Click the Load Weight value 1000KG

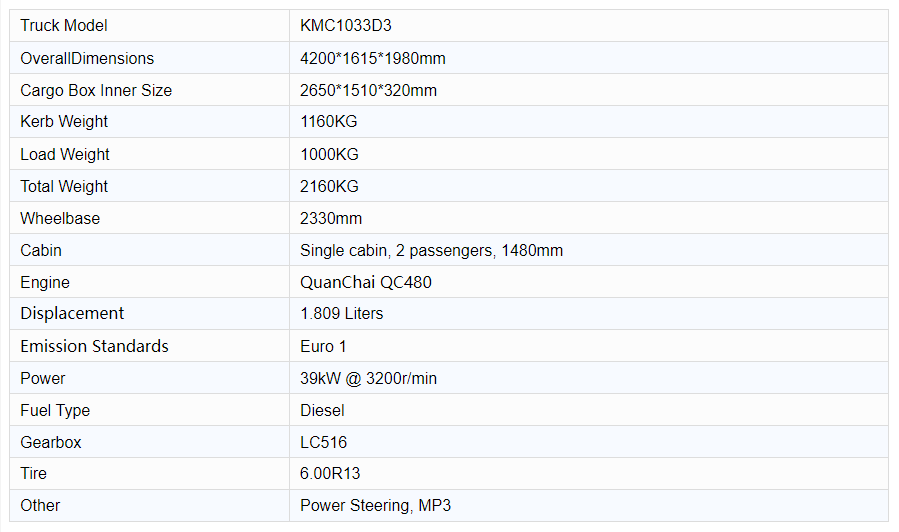coord(329,154)
